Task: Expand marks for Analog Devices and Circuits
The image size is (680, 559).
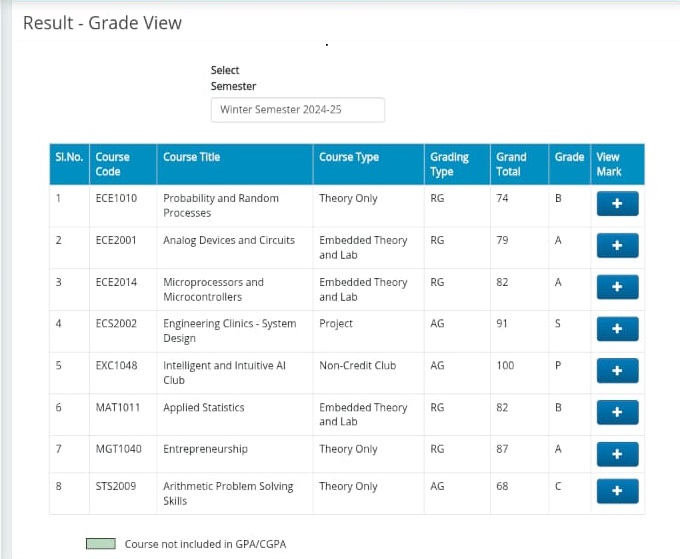Action: (x=617, y=246)
